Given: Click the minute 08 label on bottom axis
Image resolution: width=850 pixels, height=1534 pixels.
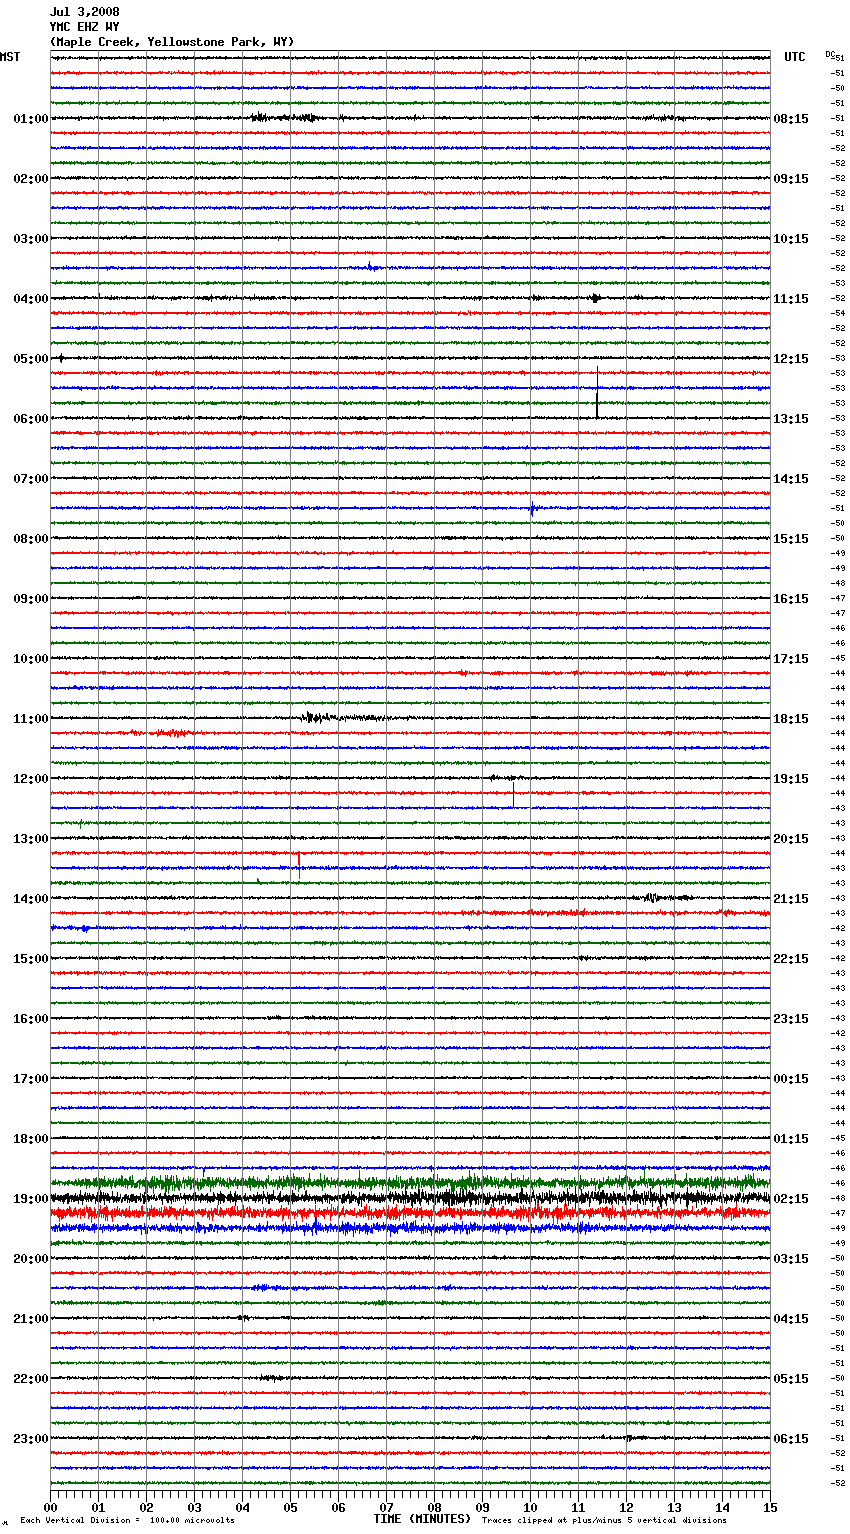Looking at the screenshot, I should coord(434,1507).
